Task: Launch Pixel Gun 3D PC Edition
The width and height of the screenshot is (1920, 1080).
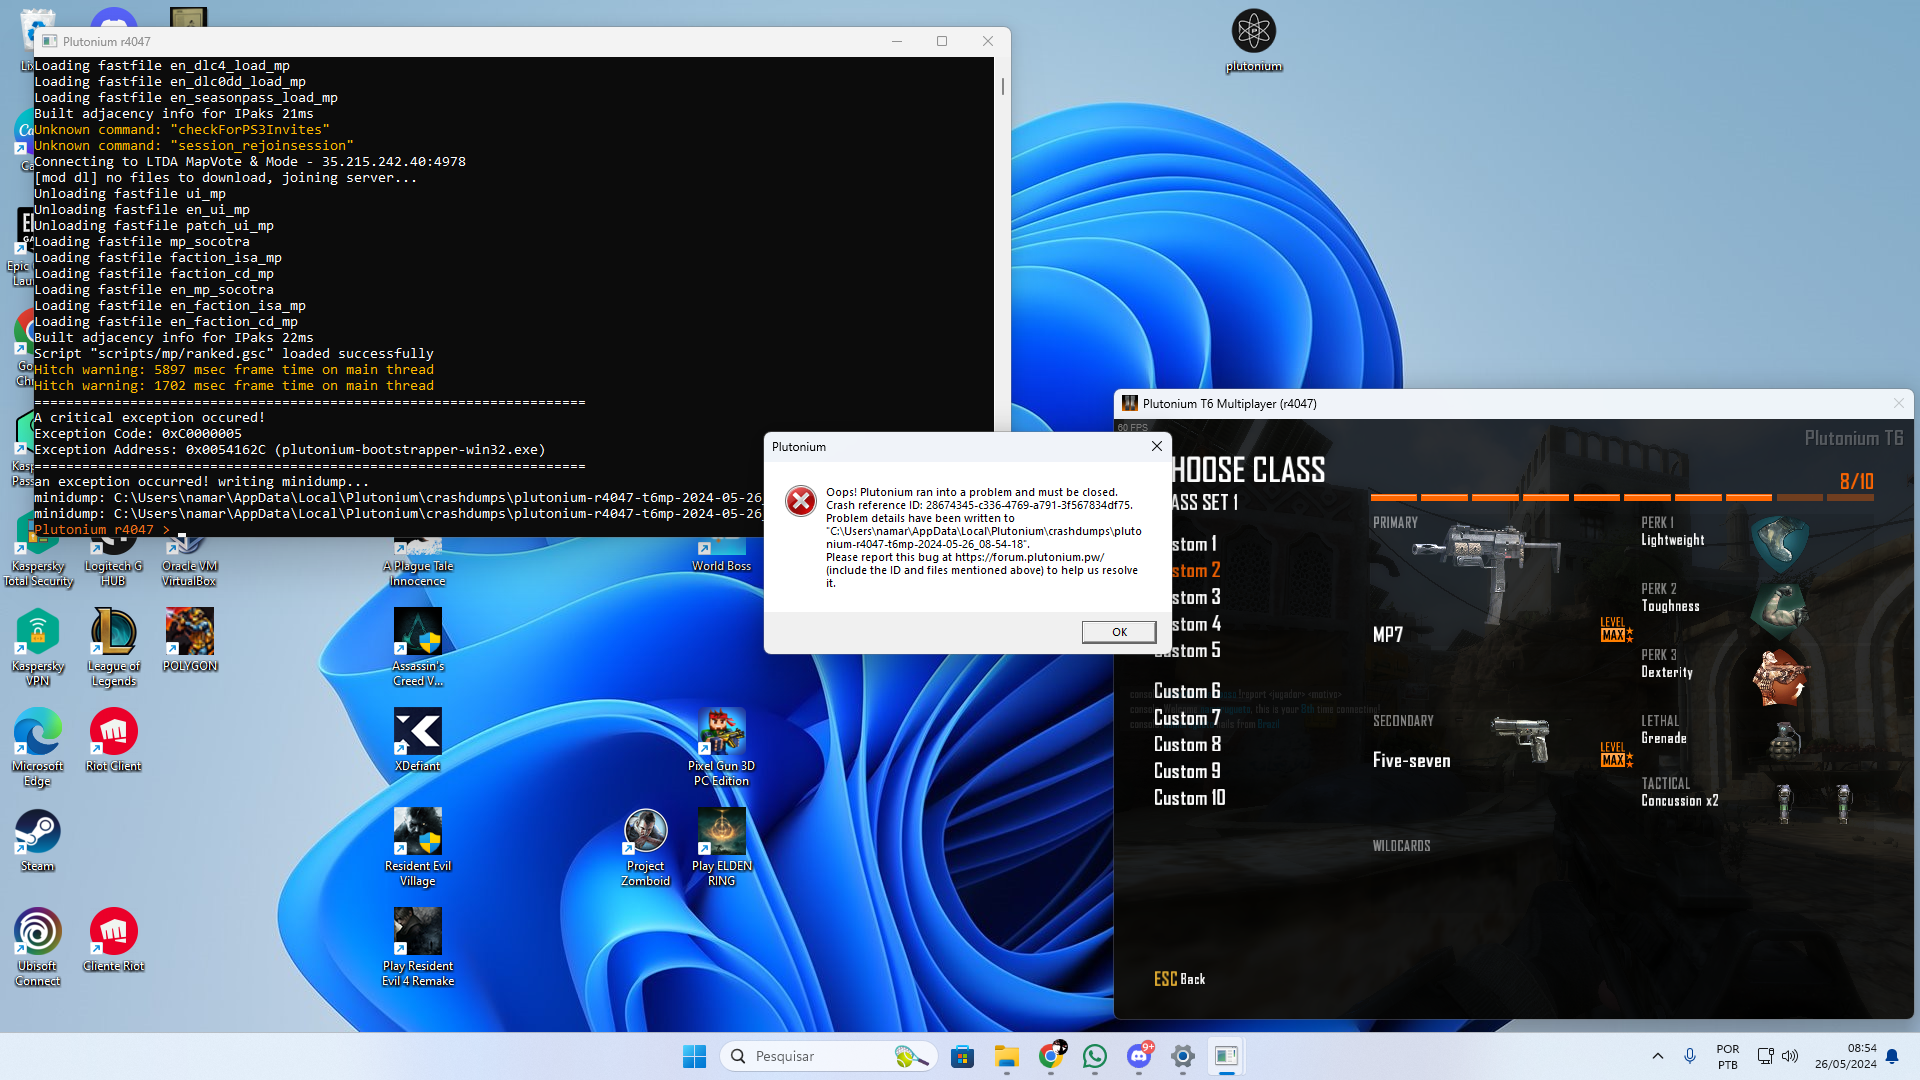Action: 721,747
